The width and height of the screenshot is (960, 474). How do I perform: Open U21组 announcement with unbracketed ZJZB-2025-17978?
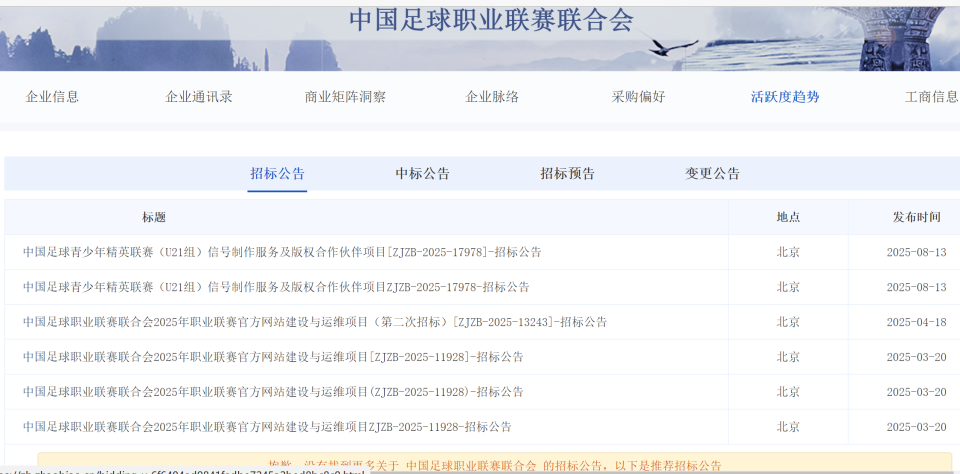(276, 287)
